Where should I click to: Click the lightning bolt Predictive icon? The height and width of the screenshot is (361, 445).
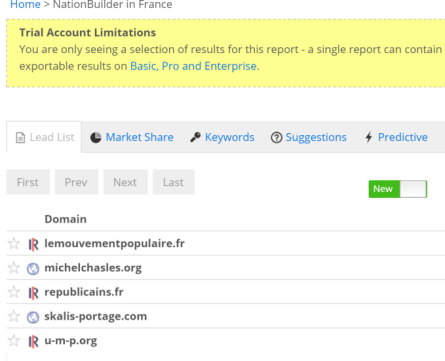tap(369, 137)
